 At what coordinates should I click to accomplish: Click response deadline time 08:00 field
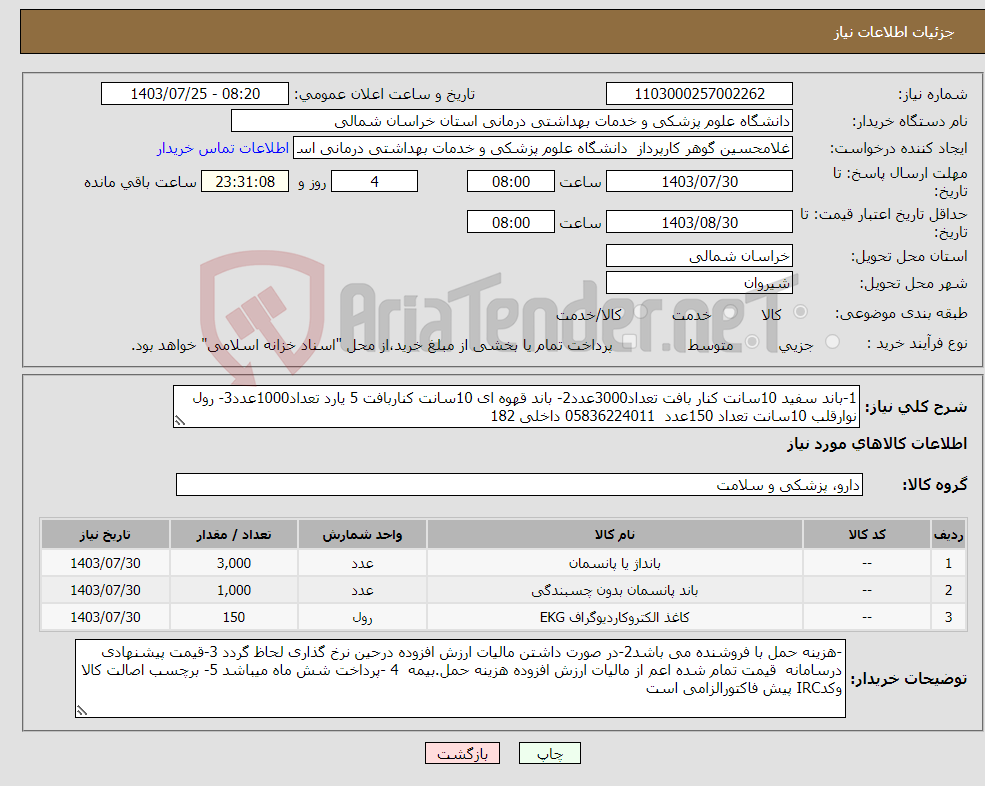(511, 182)
